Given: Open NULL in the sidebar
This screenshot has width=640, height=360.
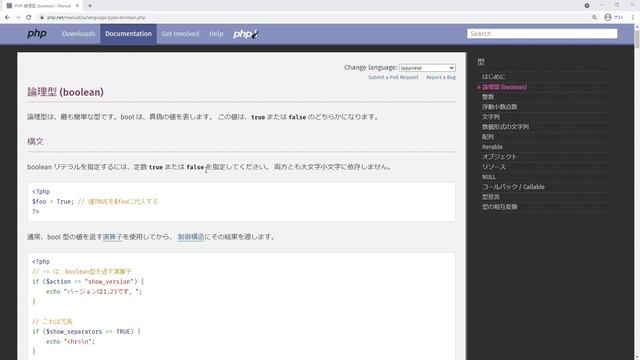Looking at the screenshot, I should 489,177.
